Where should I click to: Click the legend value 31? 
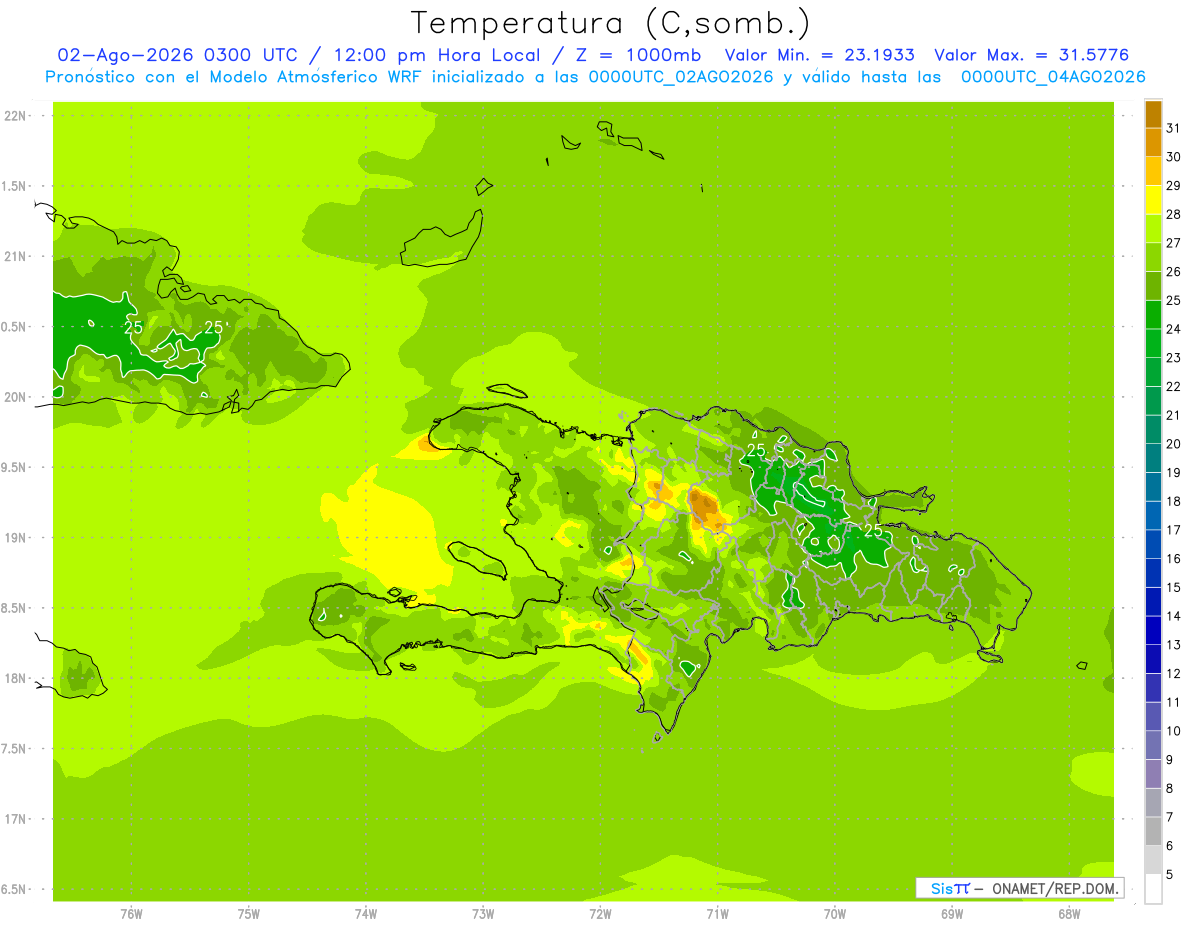[x=1173, y=128]
